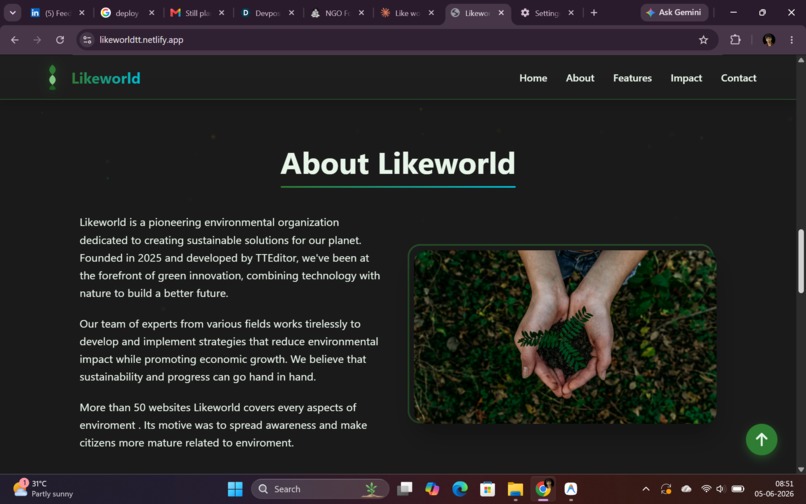This screenshot has height=504, width=806.
Task: Show hidden system tray icons
Action: [646, 489]
